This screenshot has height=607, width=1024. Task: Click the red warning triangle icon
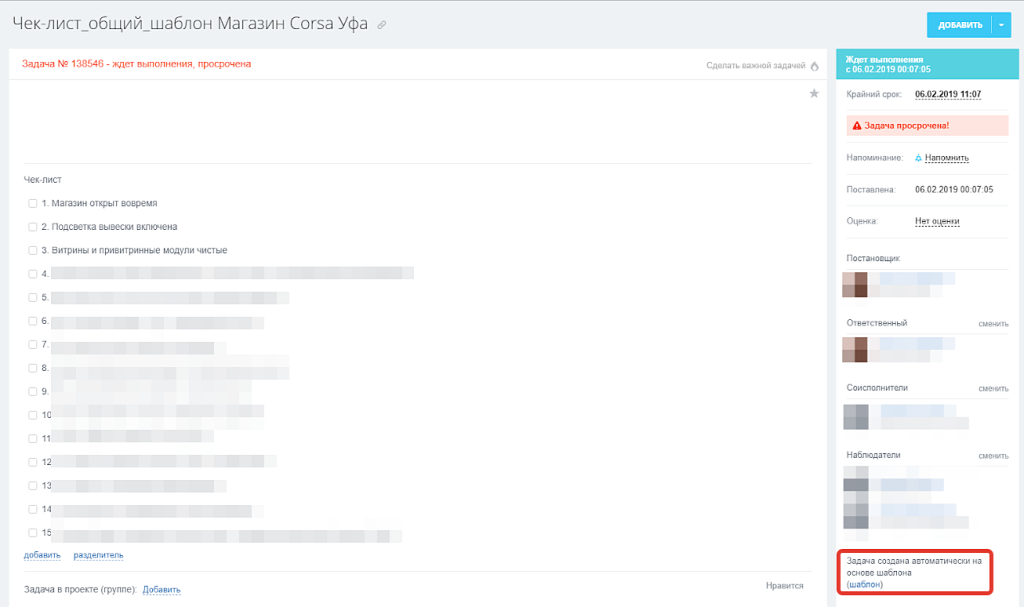(x=857, y=125)
